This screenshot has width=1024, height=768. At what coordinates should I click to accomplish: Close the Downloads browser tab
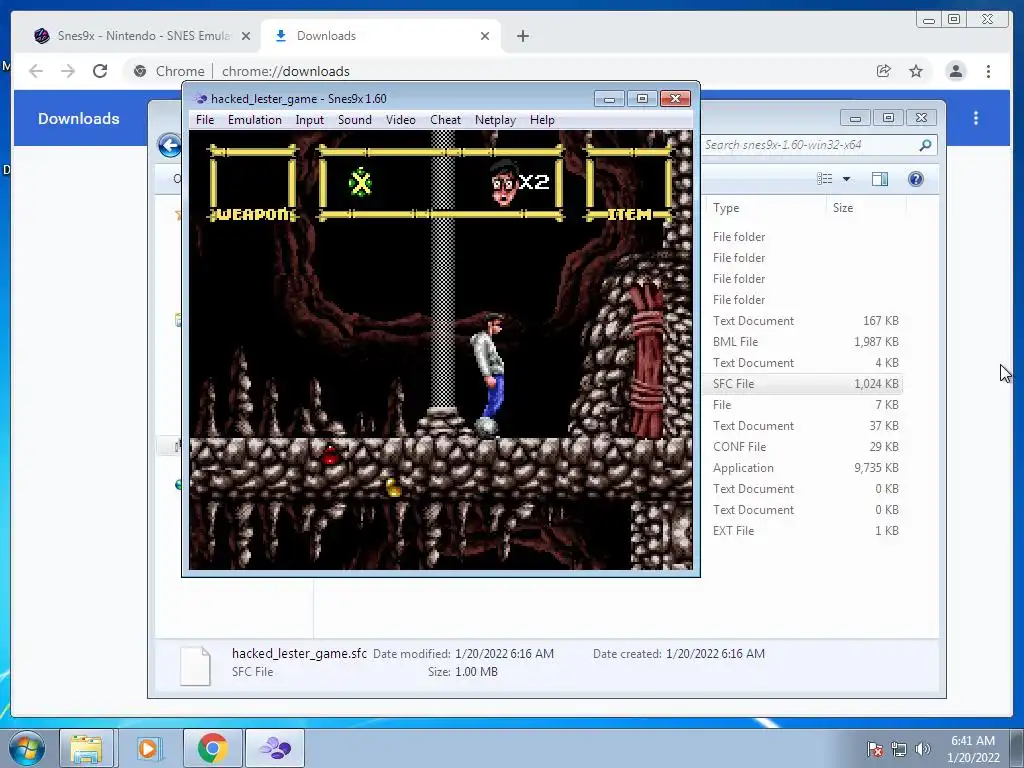[485, 36]
